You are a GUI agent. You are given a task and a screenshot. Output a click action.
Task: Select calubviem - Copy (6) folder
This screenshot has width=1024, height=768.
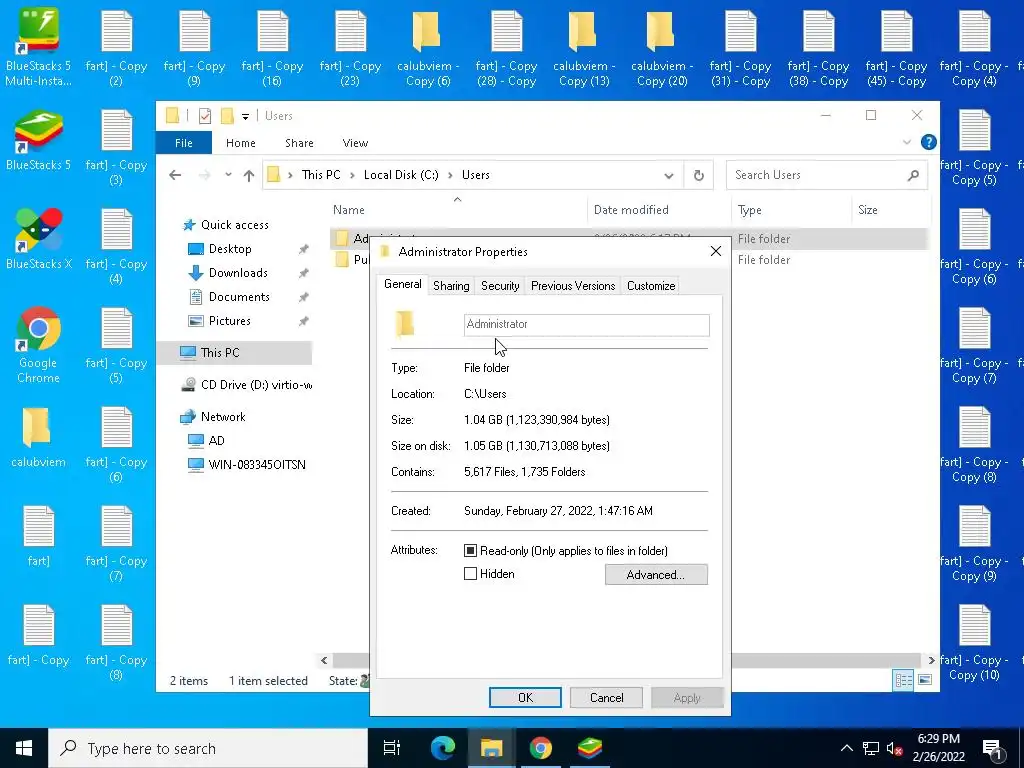point(428,47)
